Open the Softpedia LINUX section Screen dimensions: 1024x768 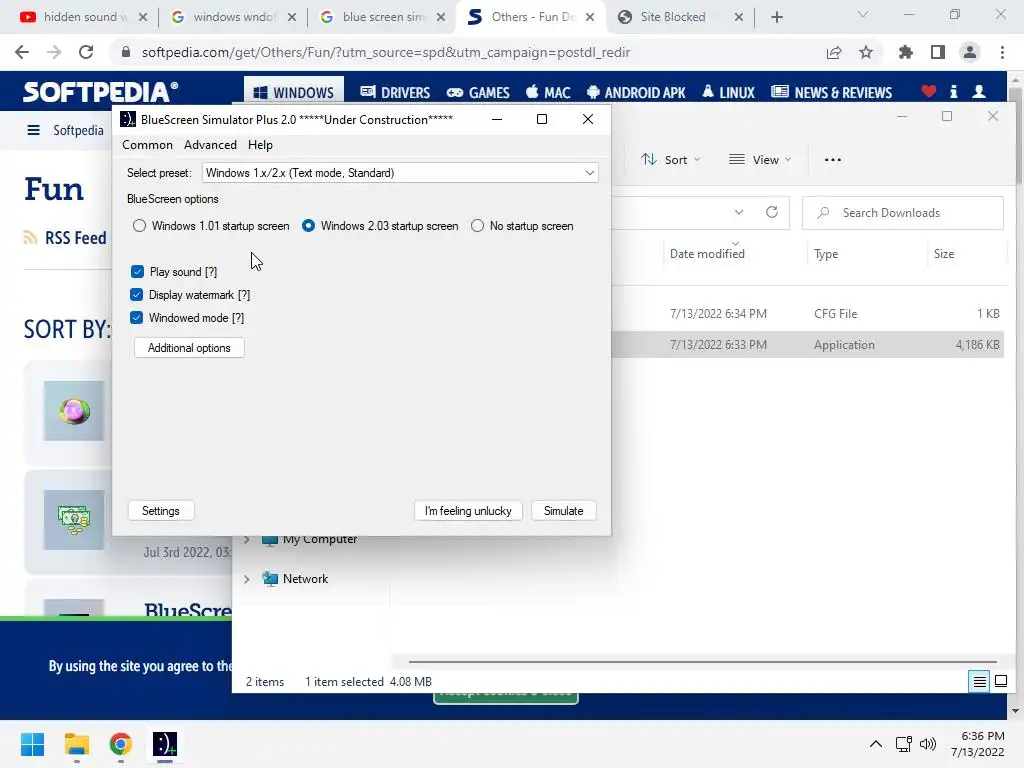click(729, 93)
